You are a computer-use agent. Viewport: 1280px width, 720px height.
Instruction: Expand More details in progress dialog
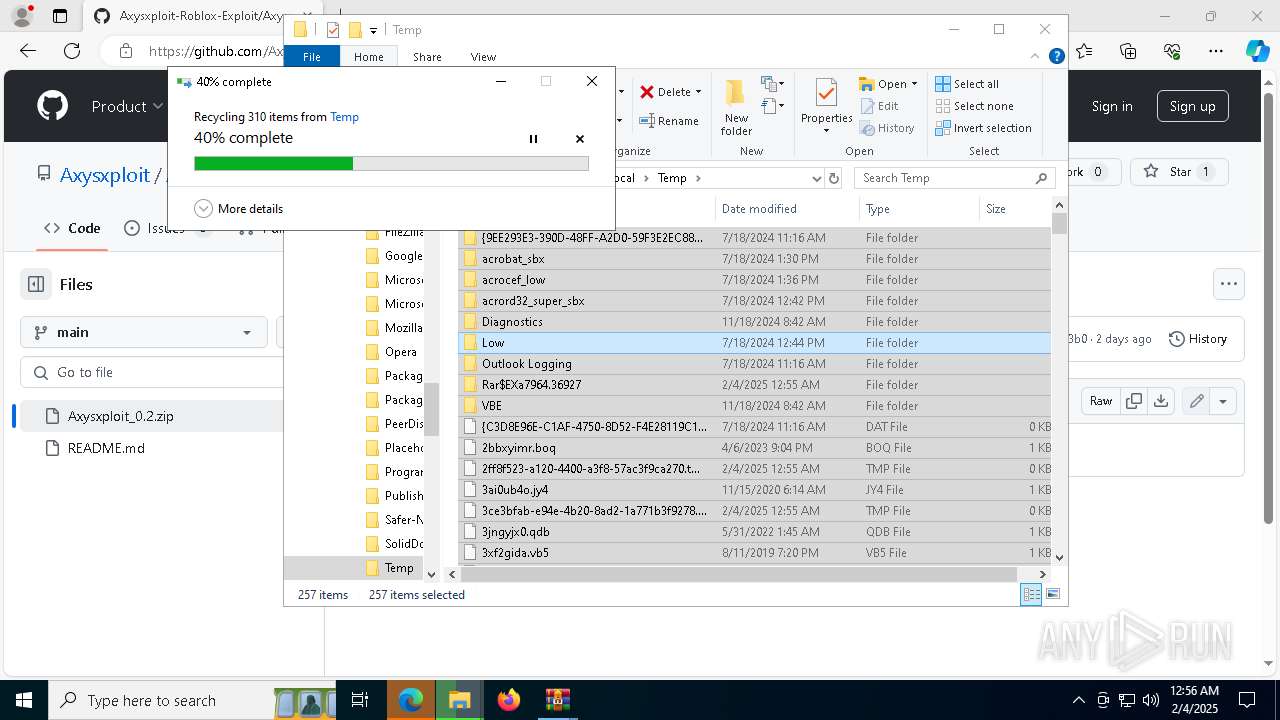point(239,209)
